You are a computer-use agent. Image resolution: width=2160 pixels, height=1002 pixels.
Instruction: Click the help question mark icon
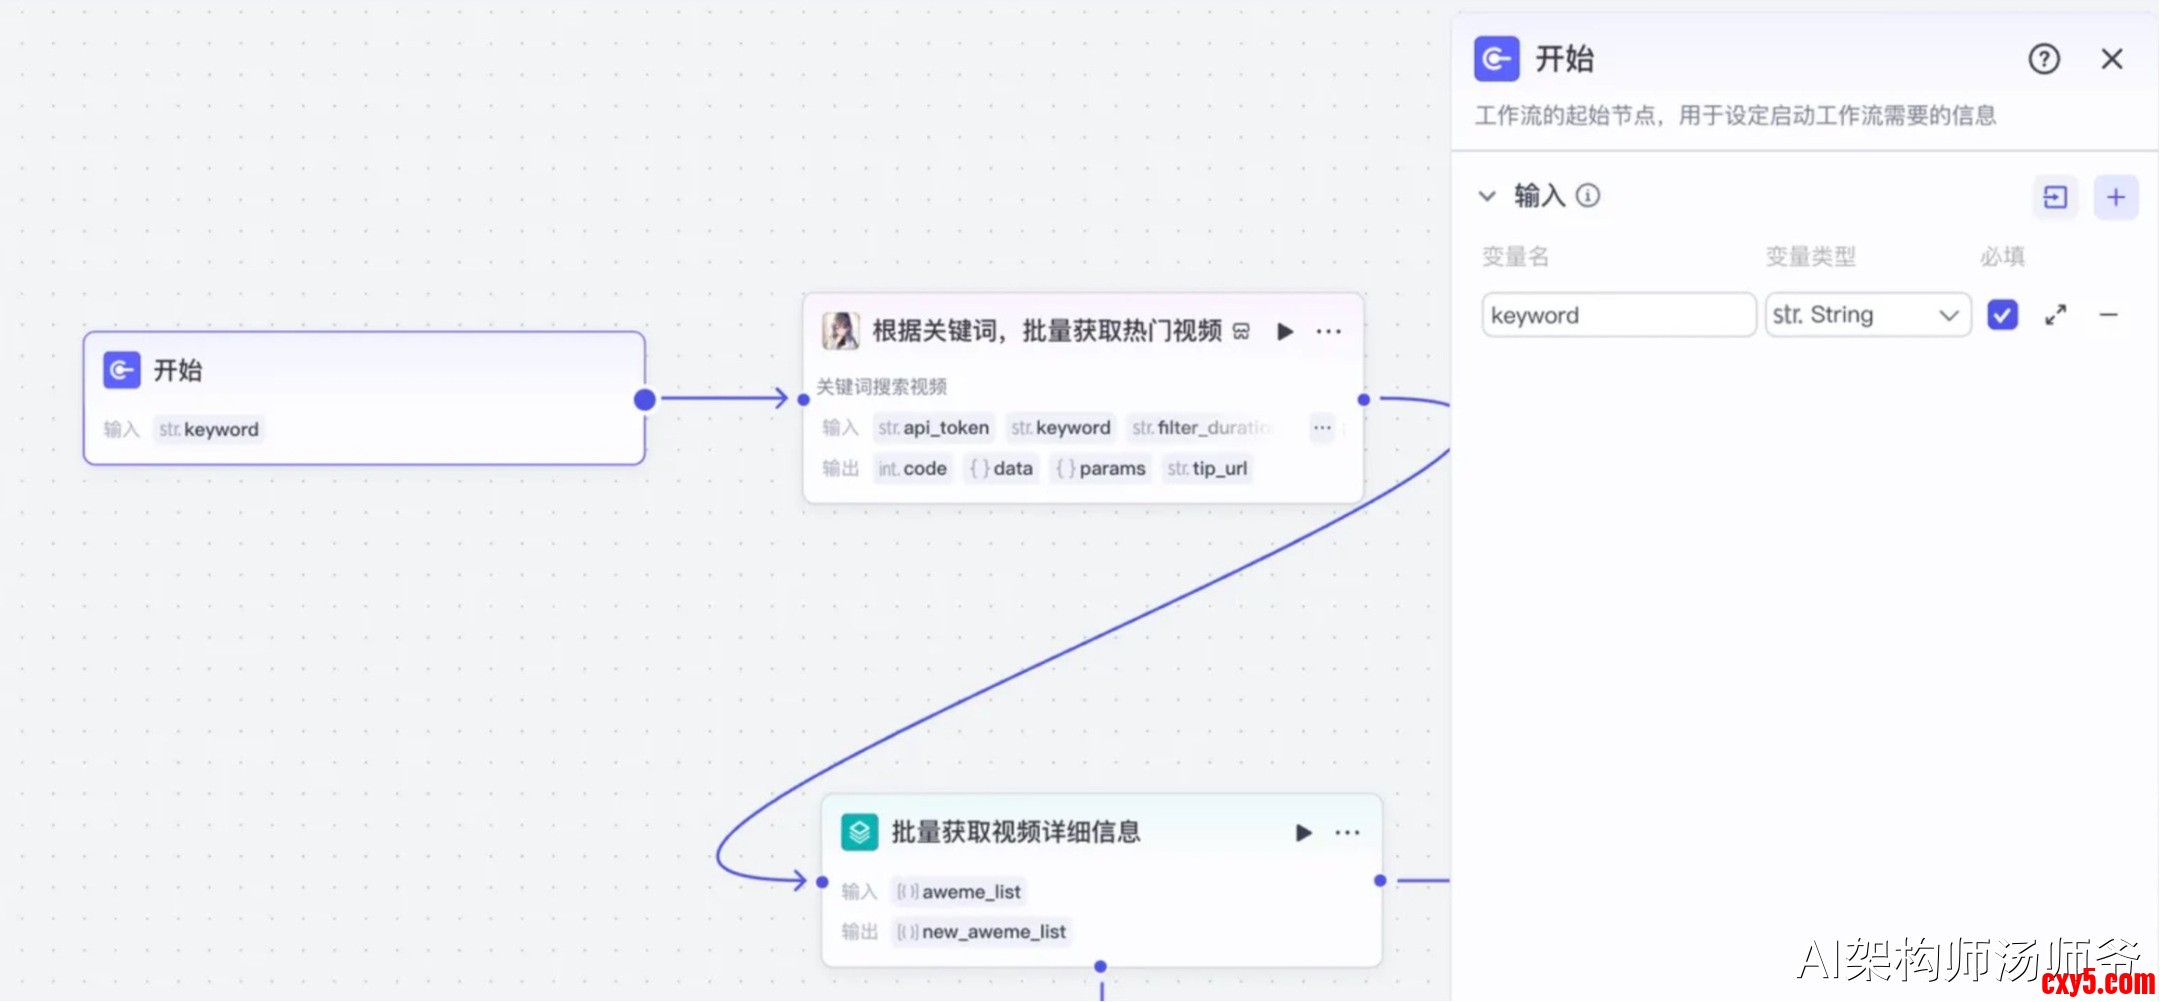pyautogui.click(x=2043, y=60)
